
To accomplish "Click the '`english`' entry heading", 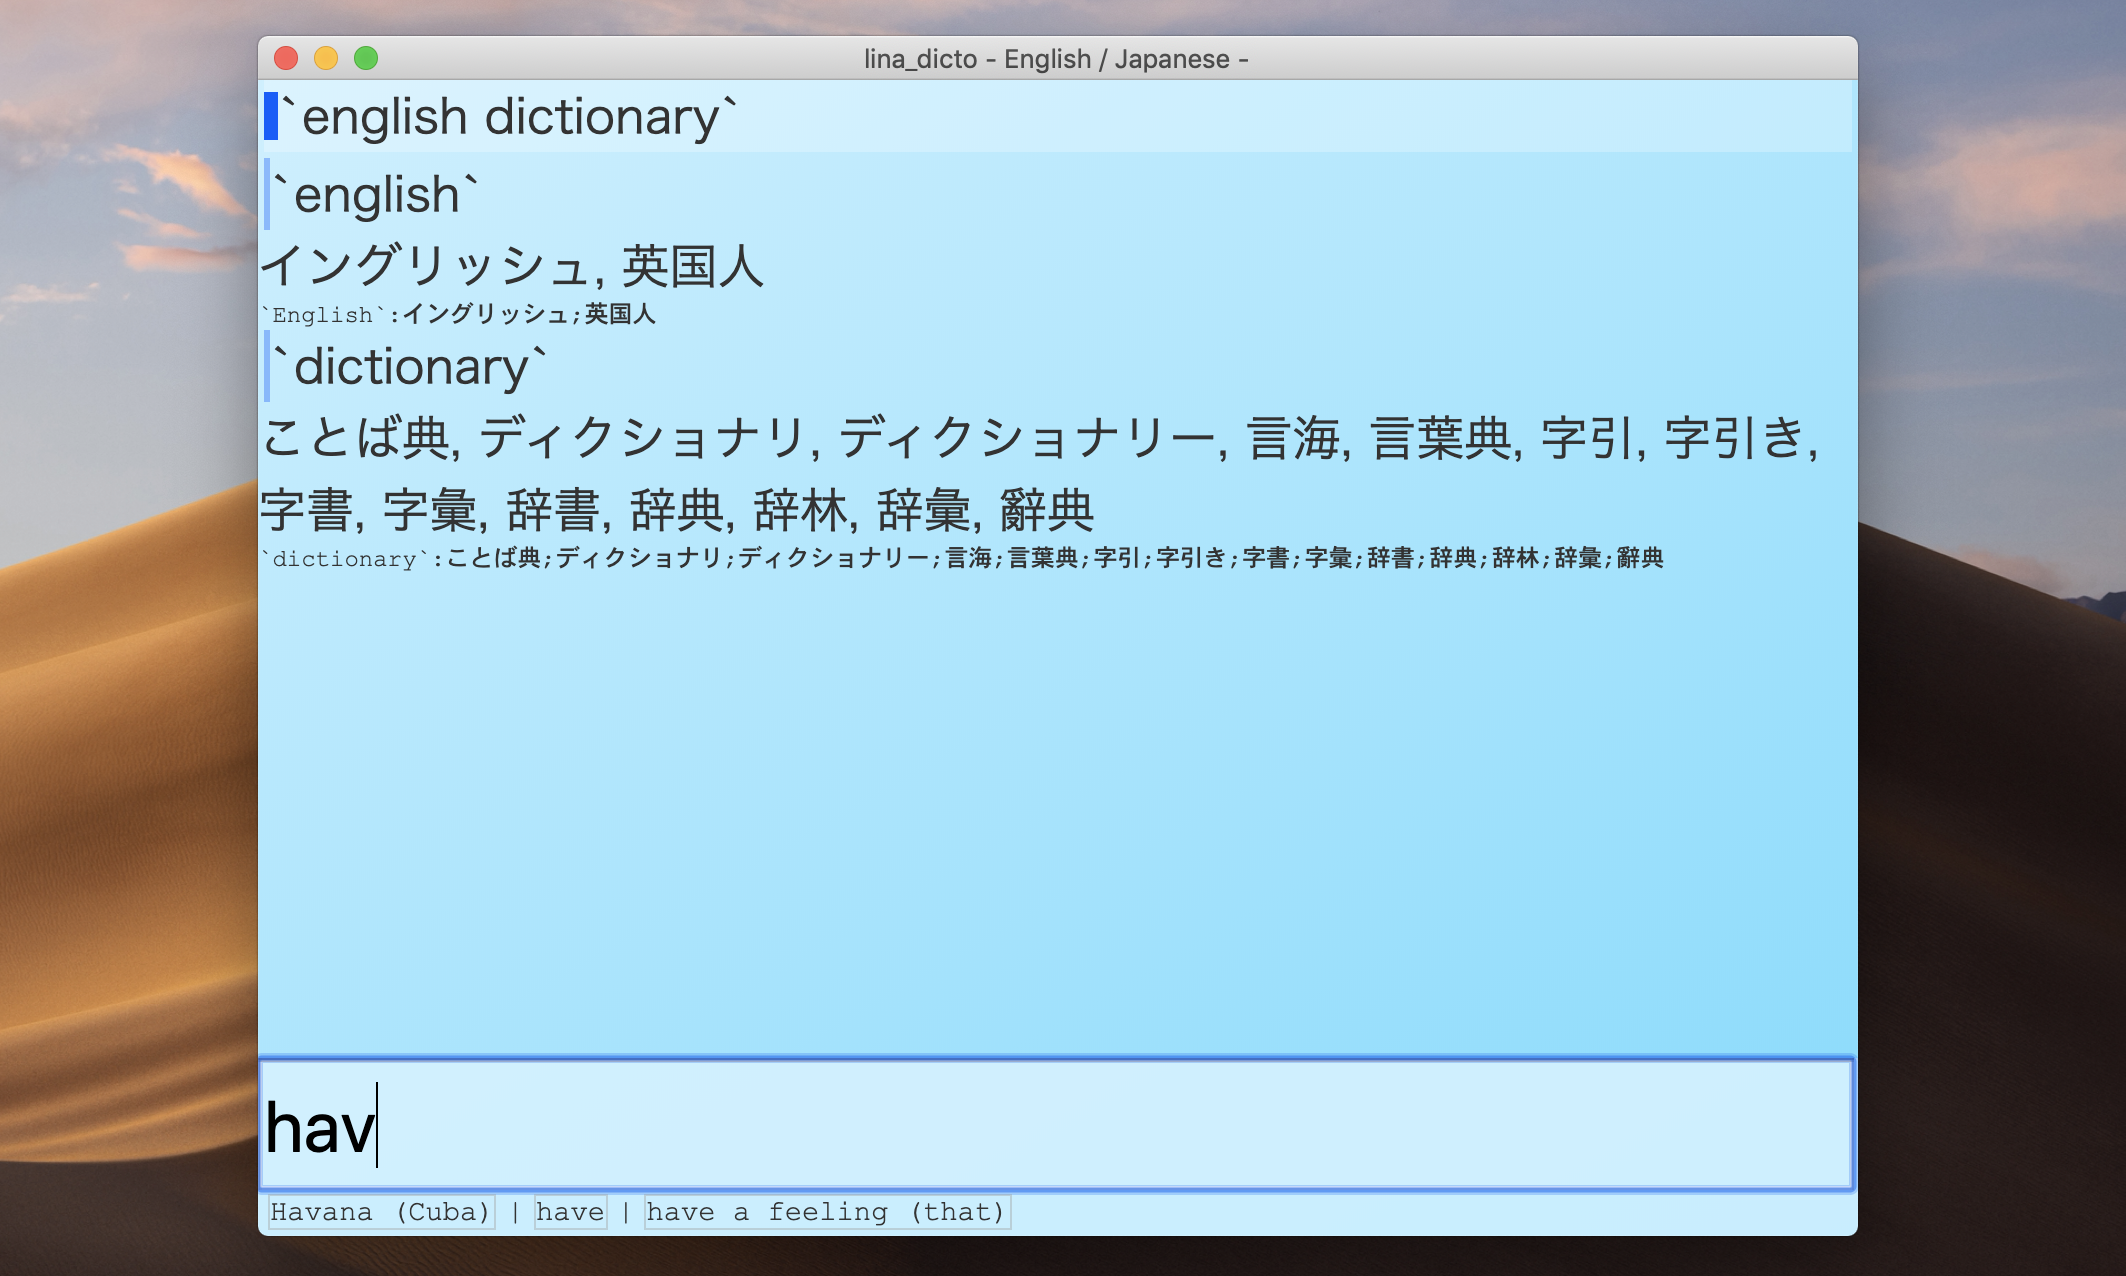I will tap(377, 194).
